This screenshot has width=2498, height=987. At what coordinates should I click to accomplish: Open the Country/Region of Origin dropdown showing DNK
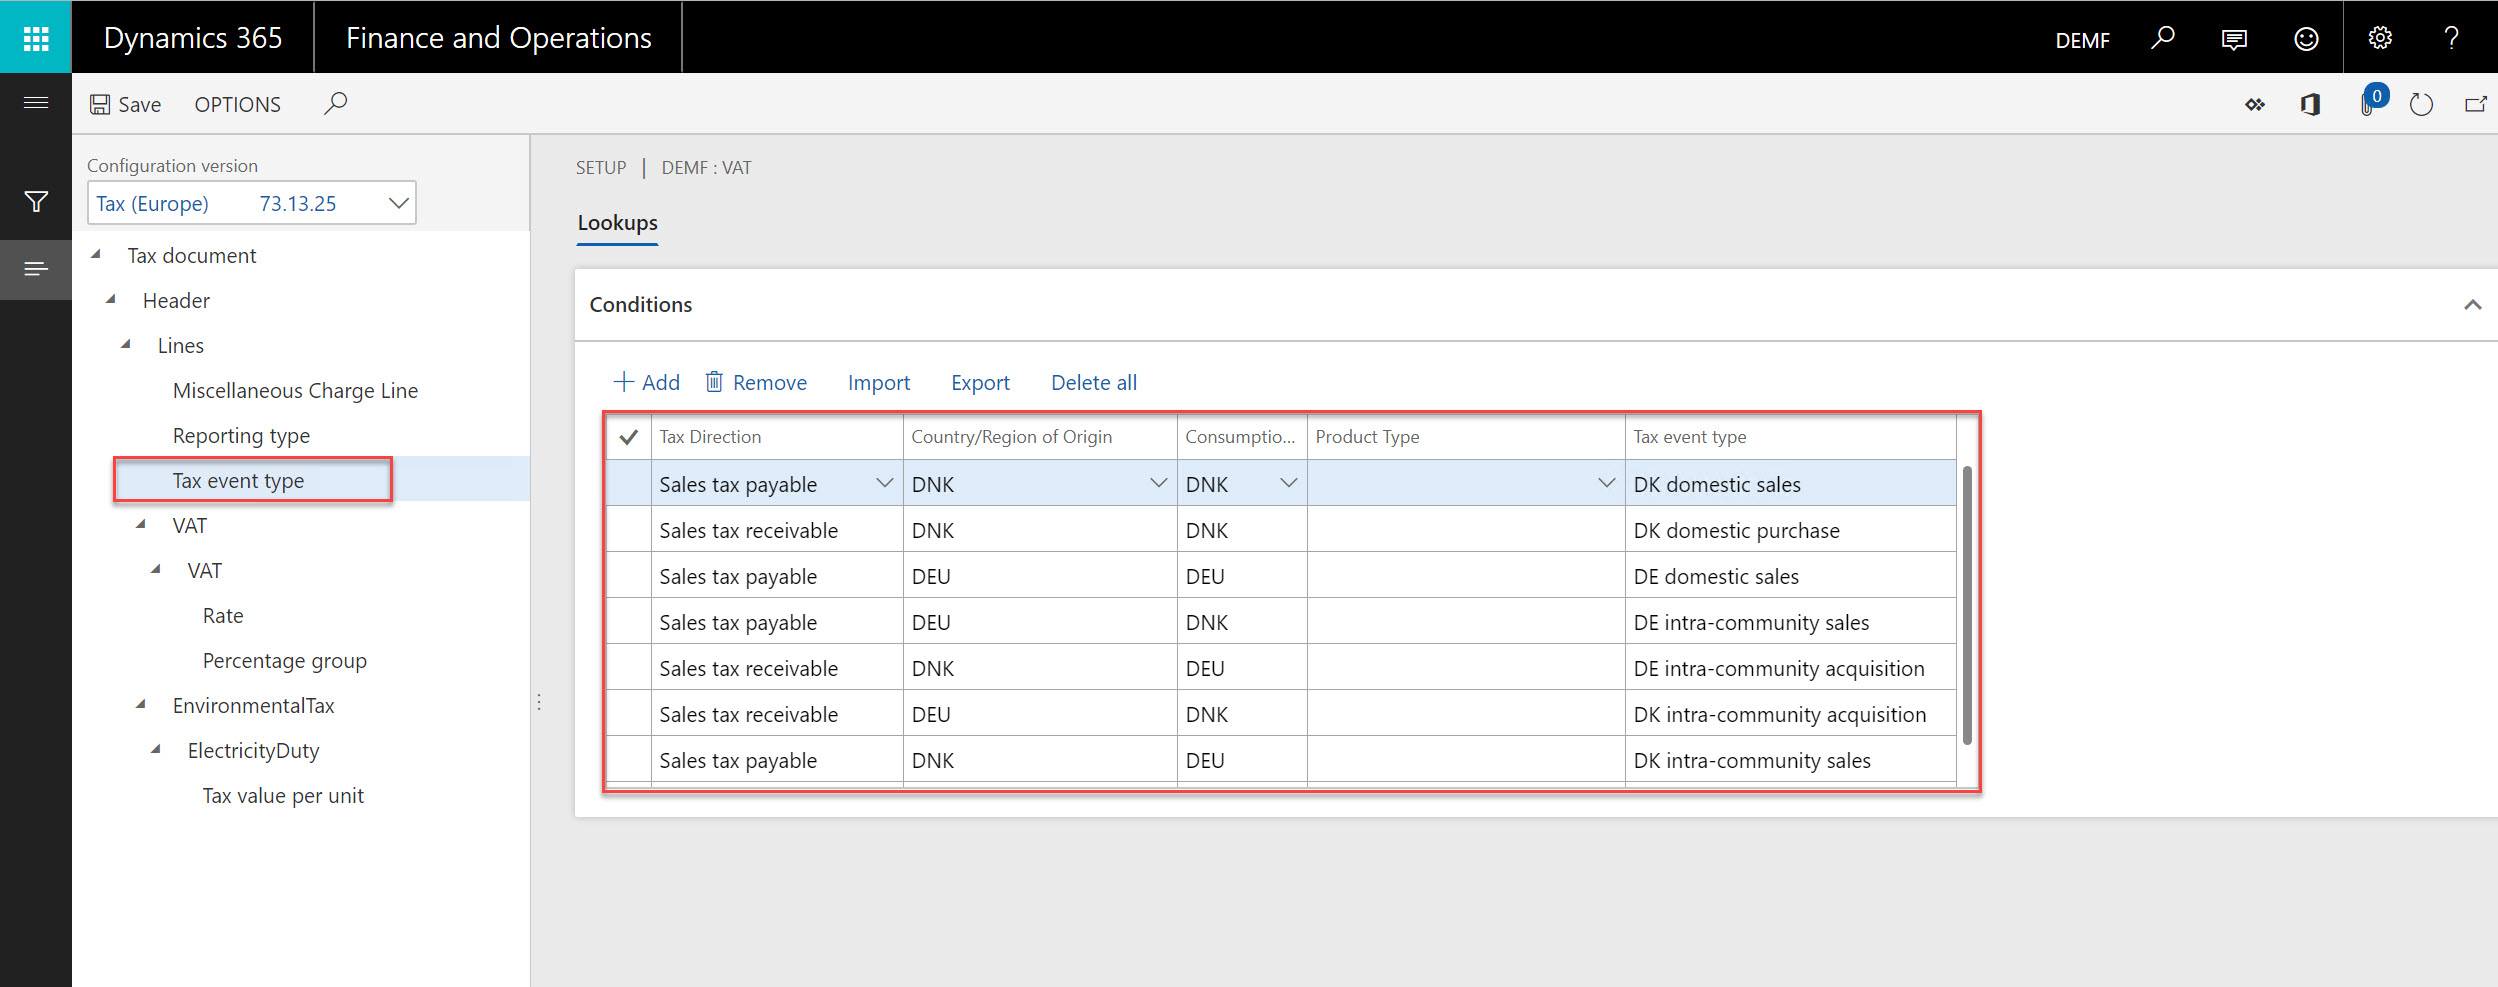(x=1159, y=483)
